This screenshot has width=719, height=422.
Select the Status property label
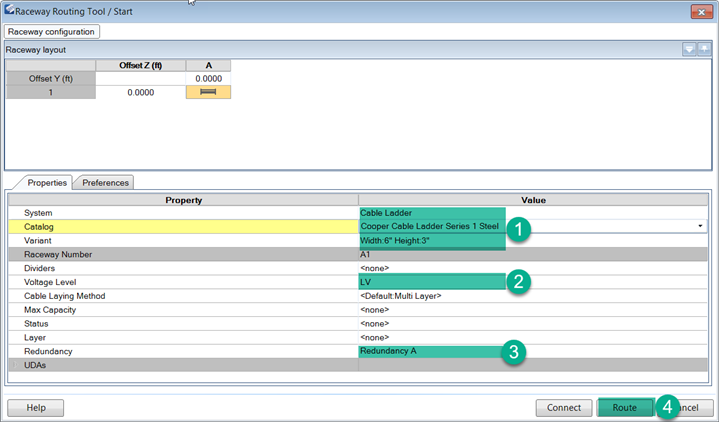point(36,323)
